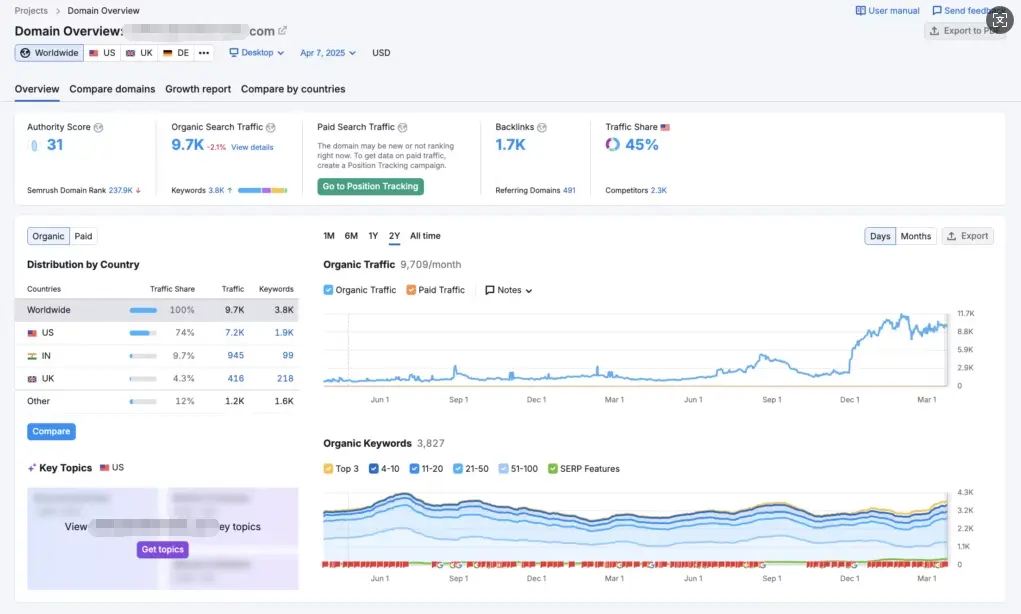Click the Authority Score info icon
The image size is (1021, 614).
(98, 128)
